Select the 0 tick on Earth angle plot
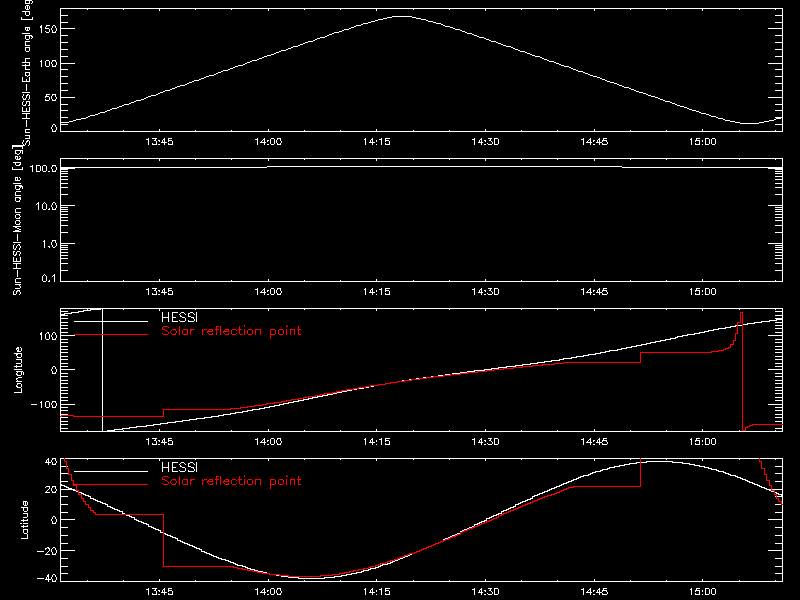This screenshot has height=600, width=800. click(54, 128)
